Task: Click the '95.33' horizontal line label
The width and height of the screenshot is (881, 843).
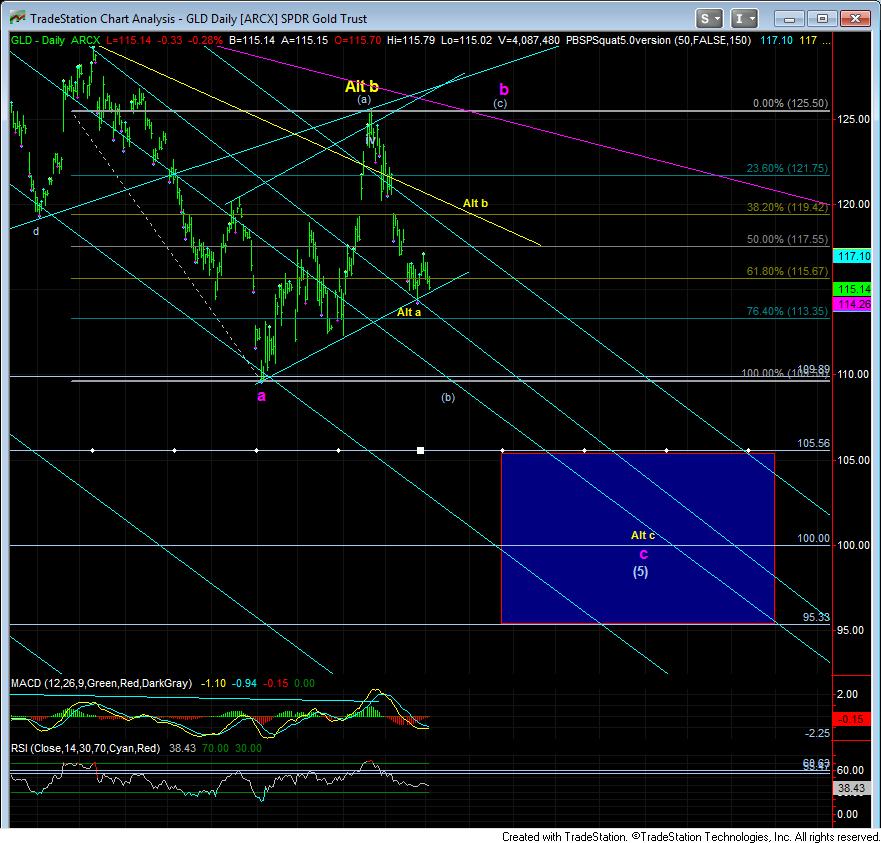Action: coord(816,617)
